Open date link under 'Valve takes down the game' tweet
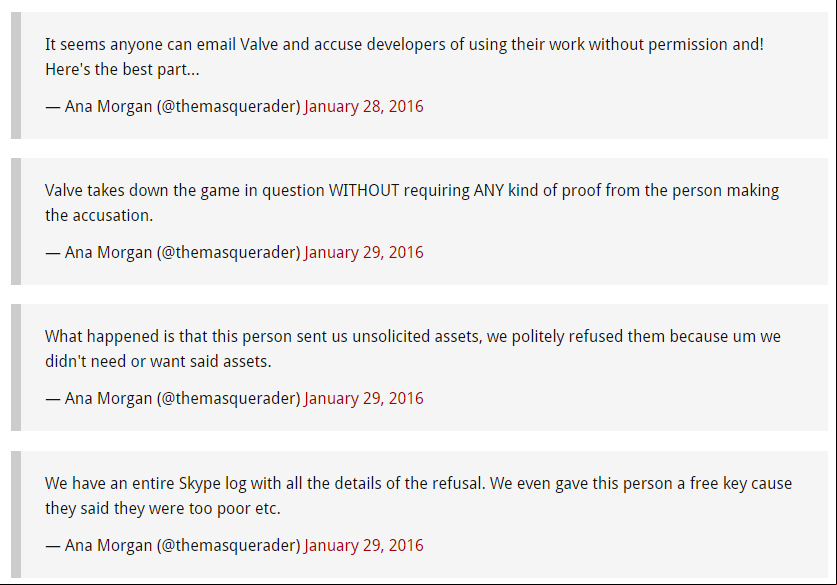 point(364,252)
